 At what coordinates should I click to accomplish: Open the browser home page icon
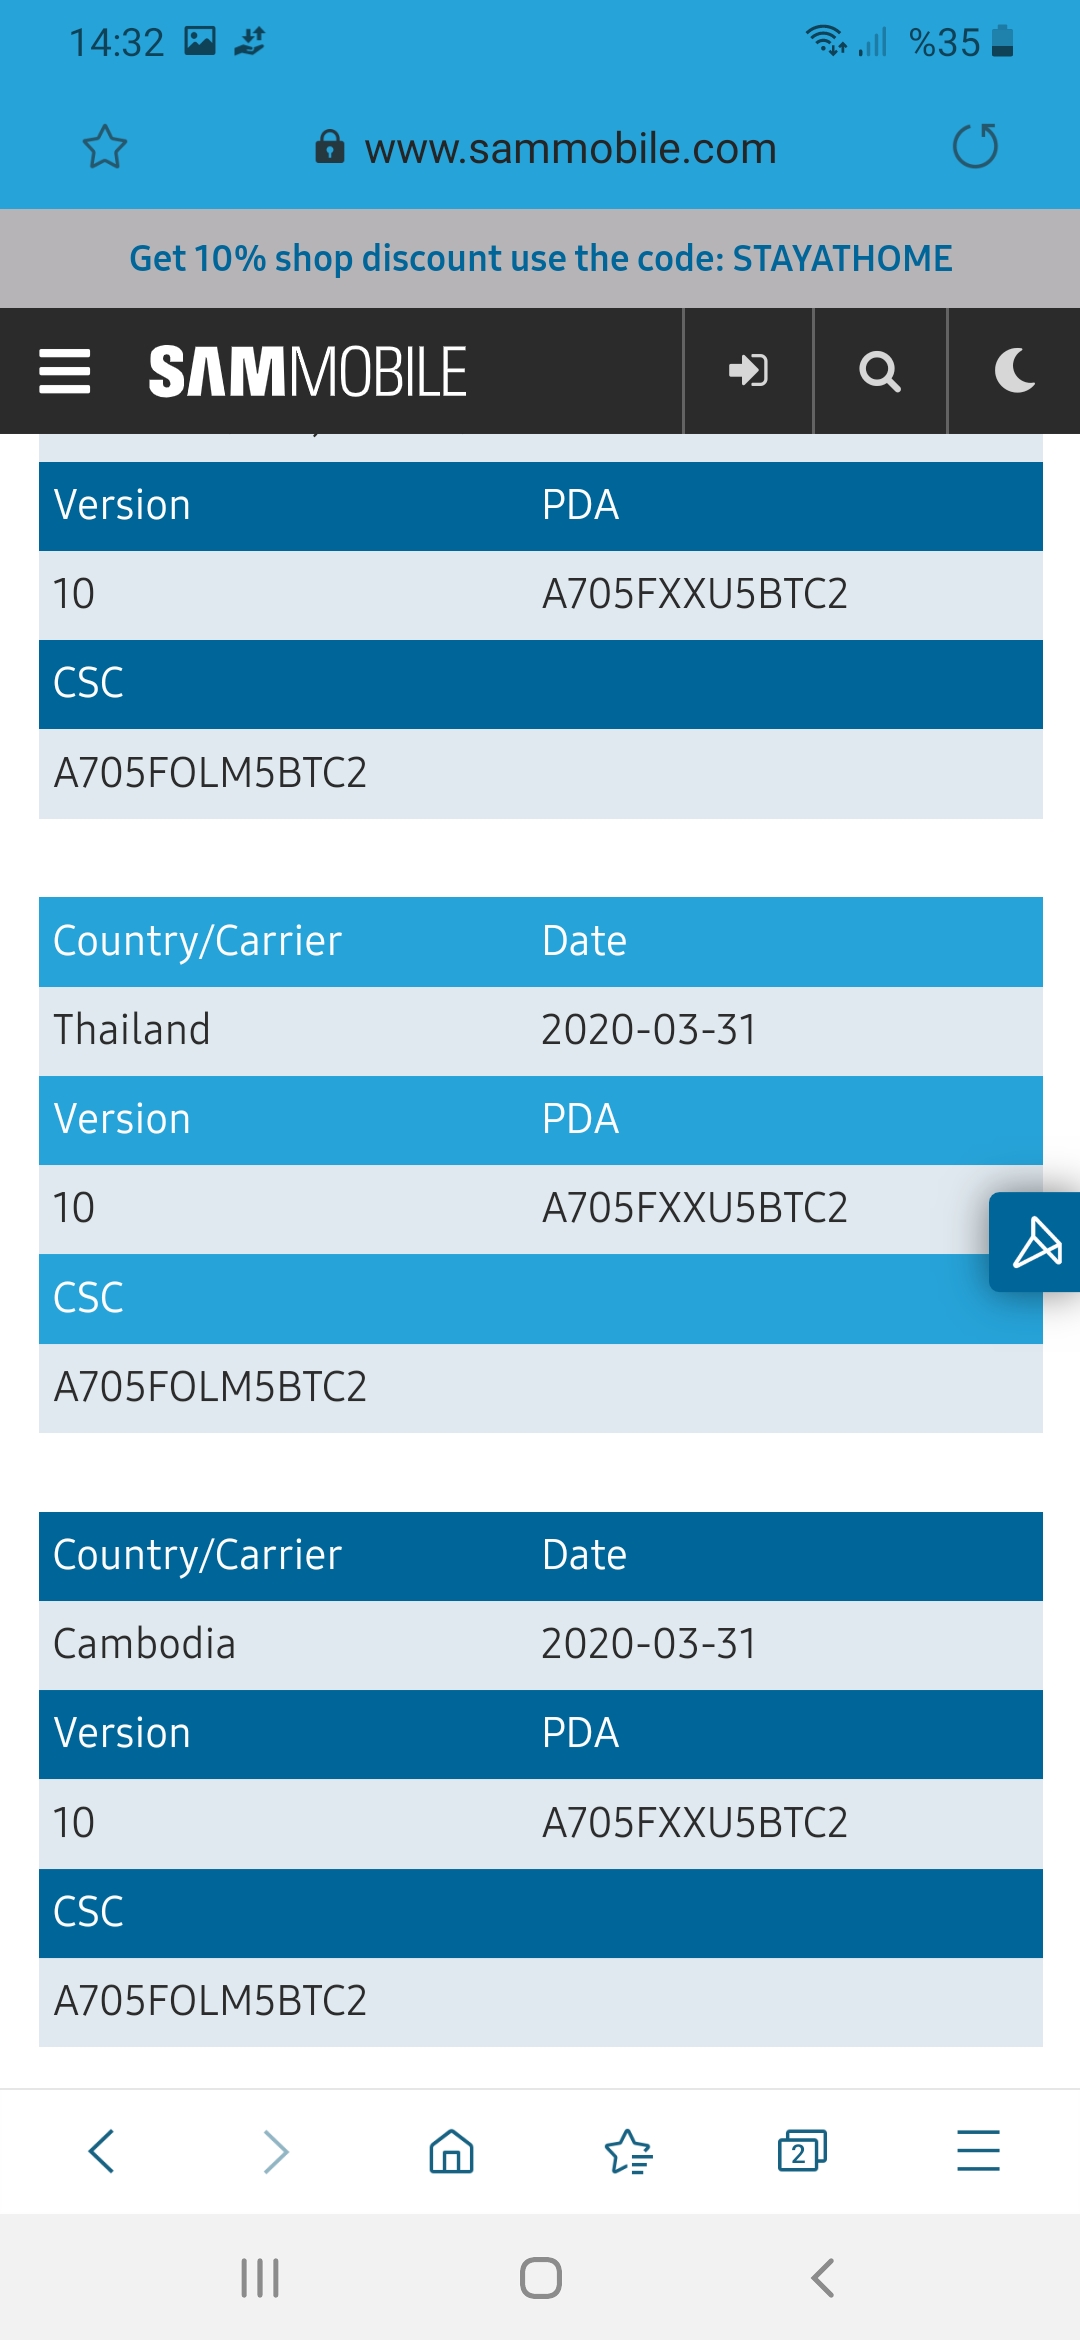pyautogui.click(x=451, y=2151)
